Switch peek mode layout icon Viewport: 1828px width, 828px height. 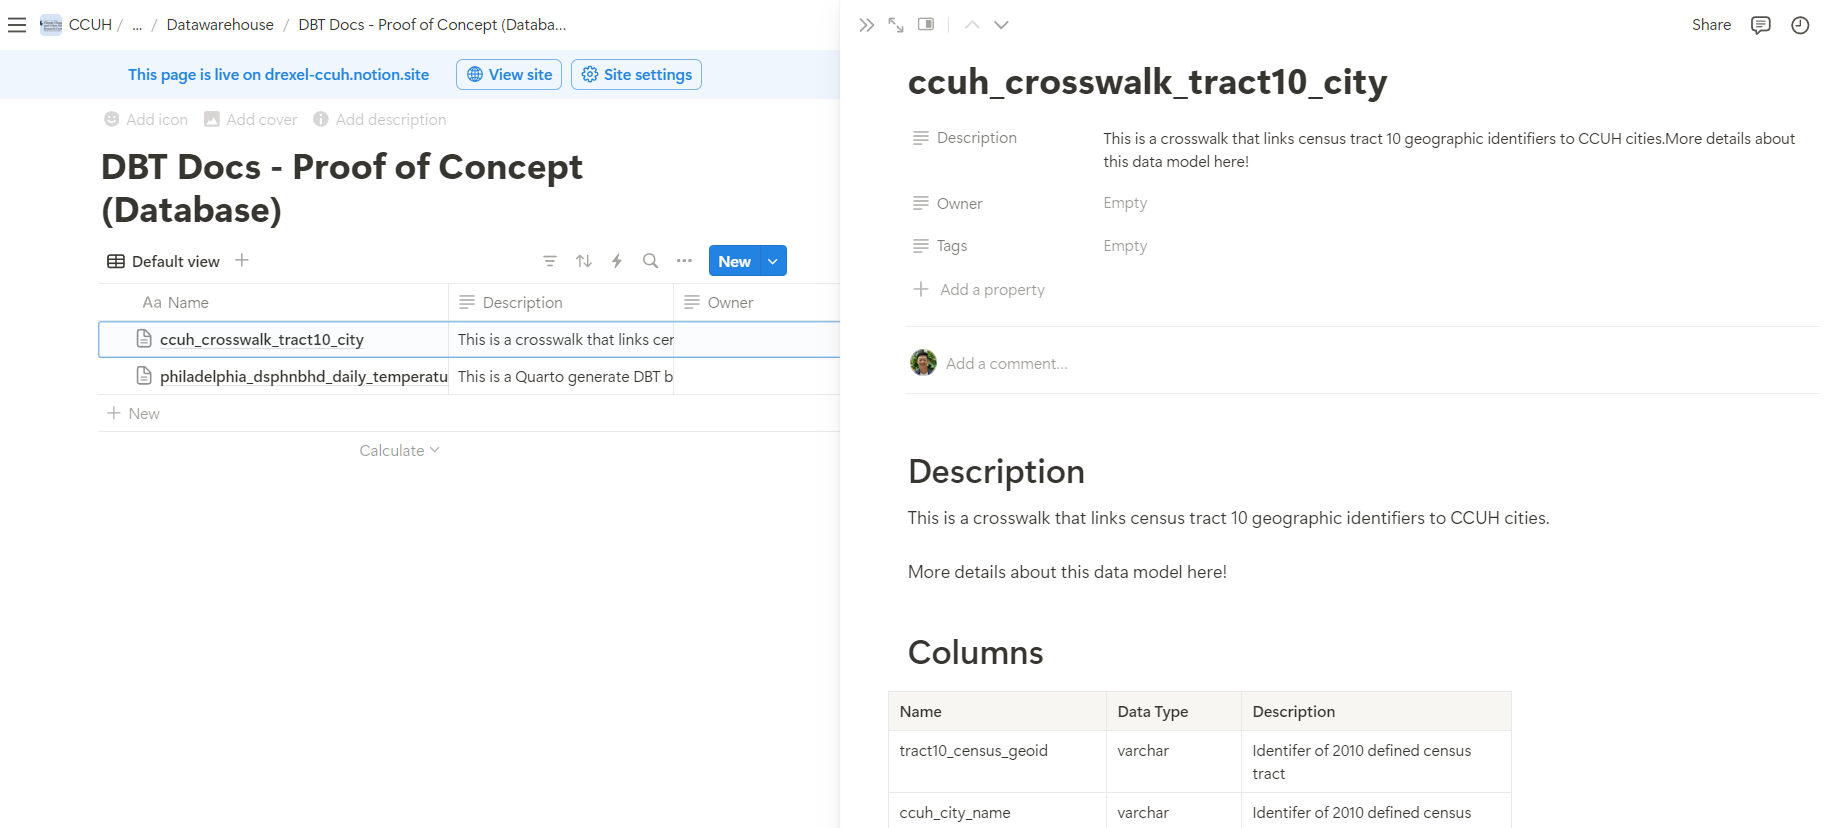click(926, 25)
